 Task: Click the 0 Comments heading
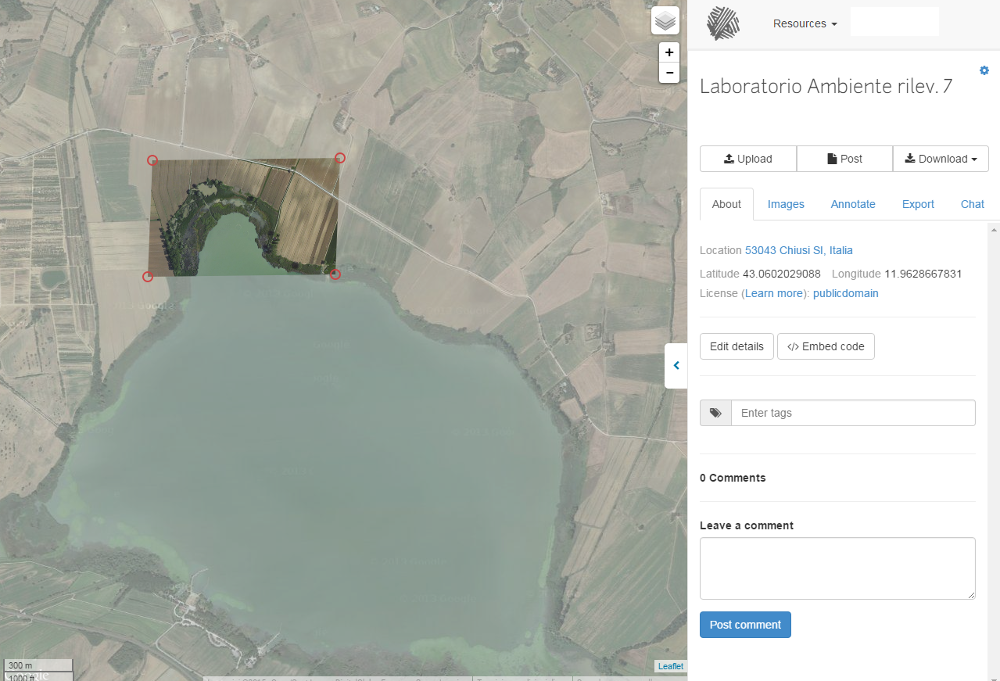point(733,478)
